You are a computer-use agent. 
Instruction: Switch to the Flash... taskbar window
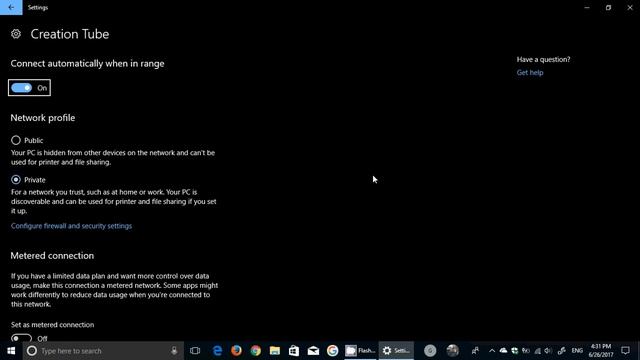360,351
